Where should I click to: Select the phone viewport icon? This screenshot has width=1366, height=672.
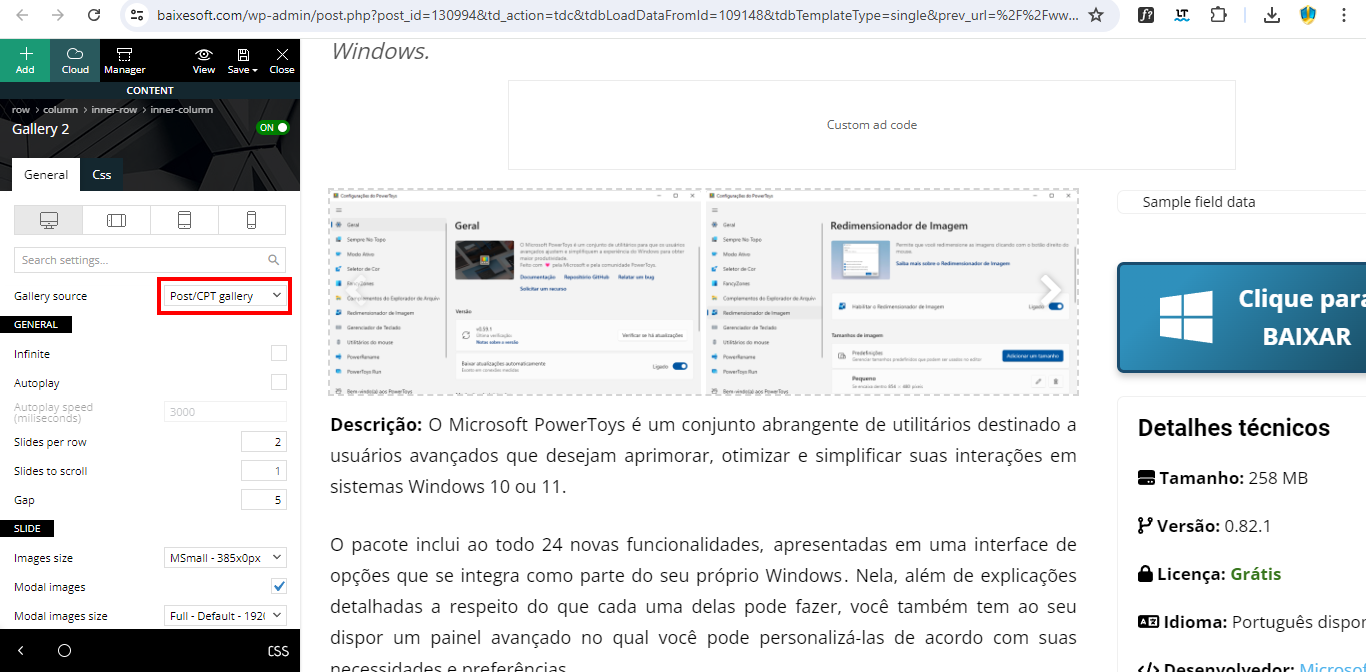(x=251, y=220)
